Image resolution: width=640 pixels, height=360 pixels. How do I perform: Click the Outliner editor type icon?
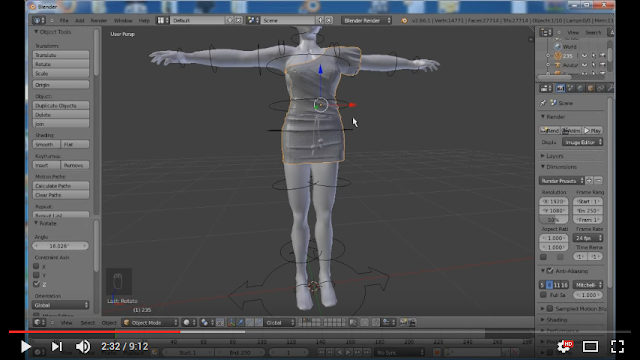tap(546, 32)
